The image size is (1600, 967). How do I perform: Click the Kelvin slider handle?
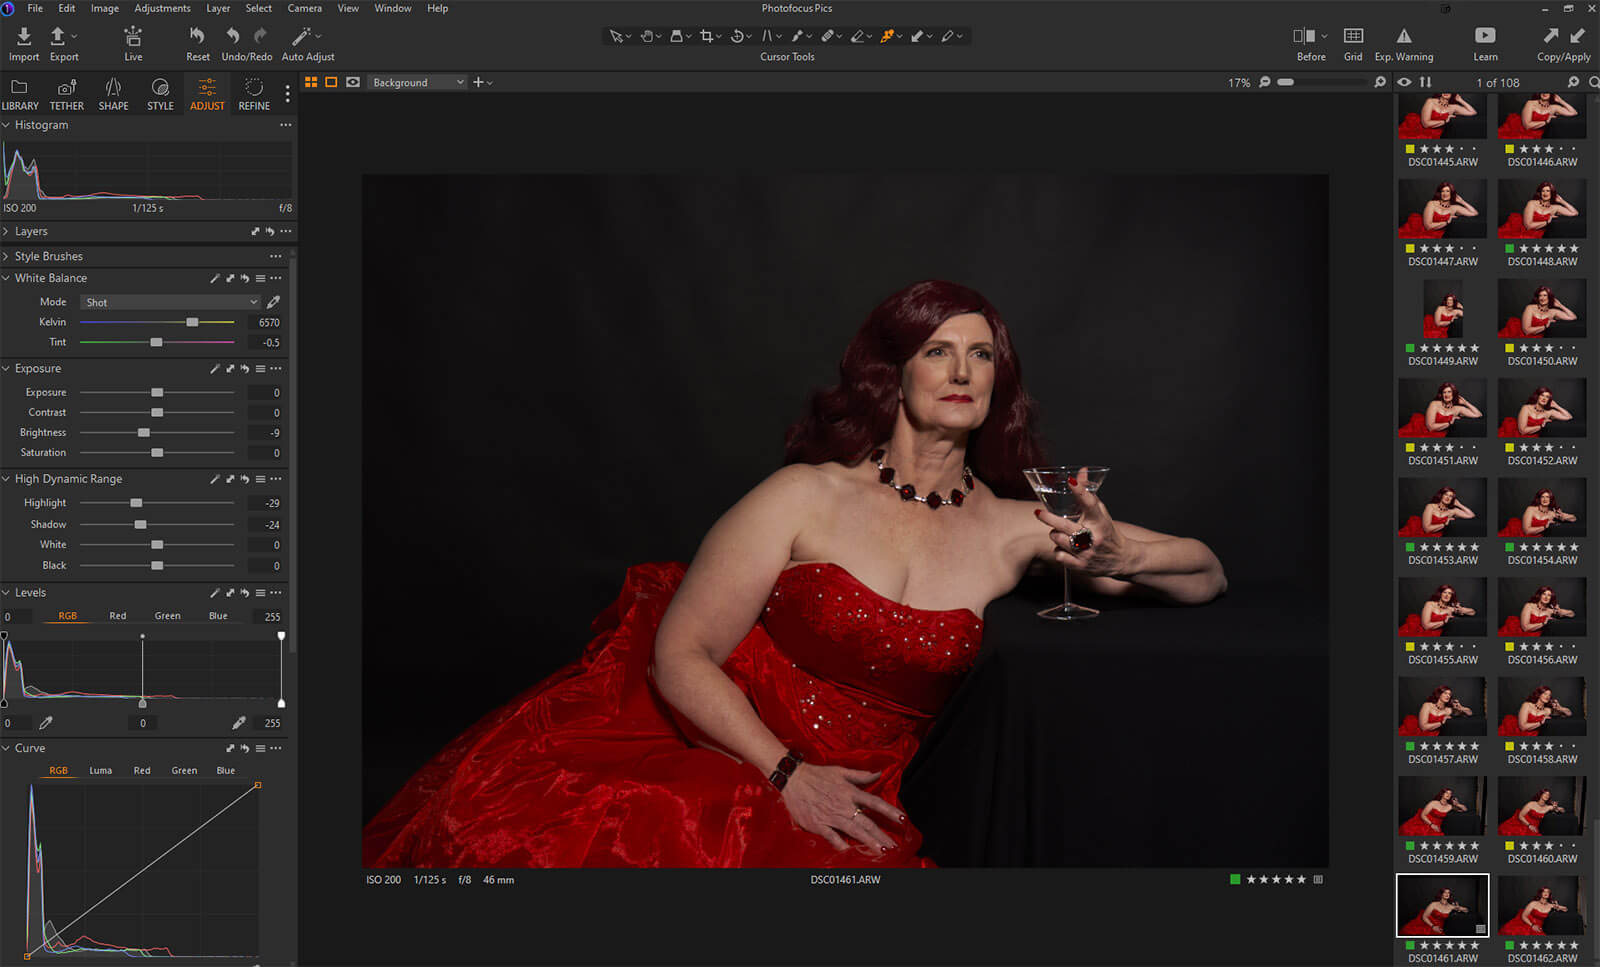pyautogui.click(x=192, y=322)
